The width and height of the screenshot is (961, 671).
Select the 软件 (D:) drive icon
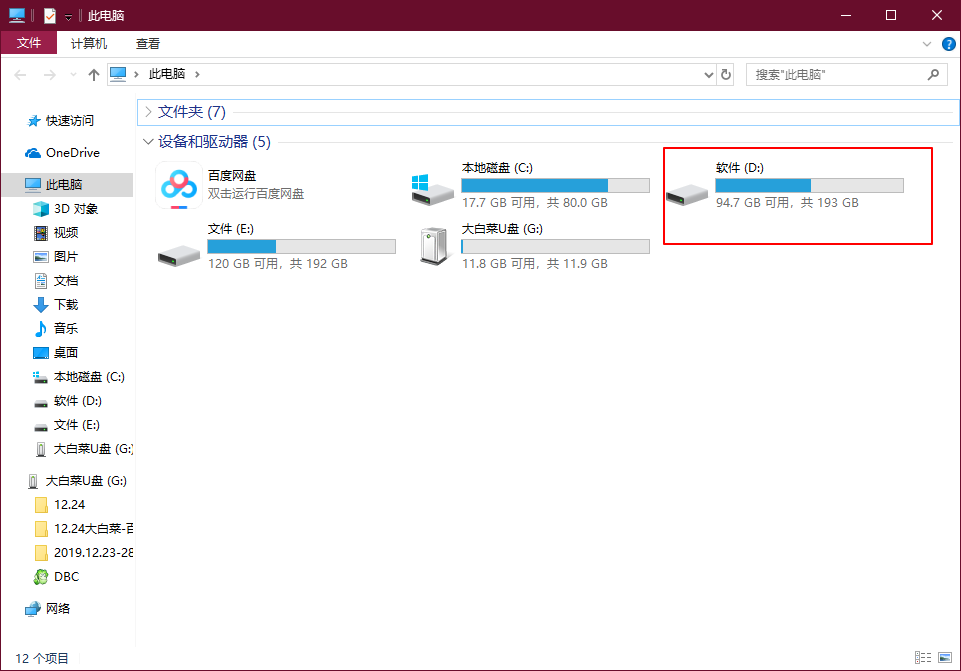point(687,195)
